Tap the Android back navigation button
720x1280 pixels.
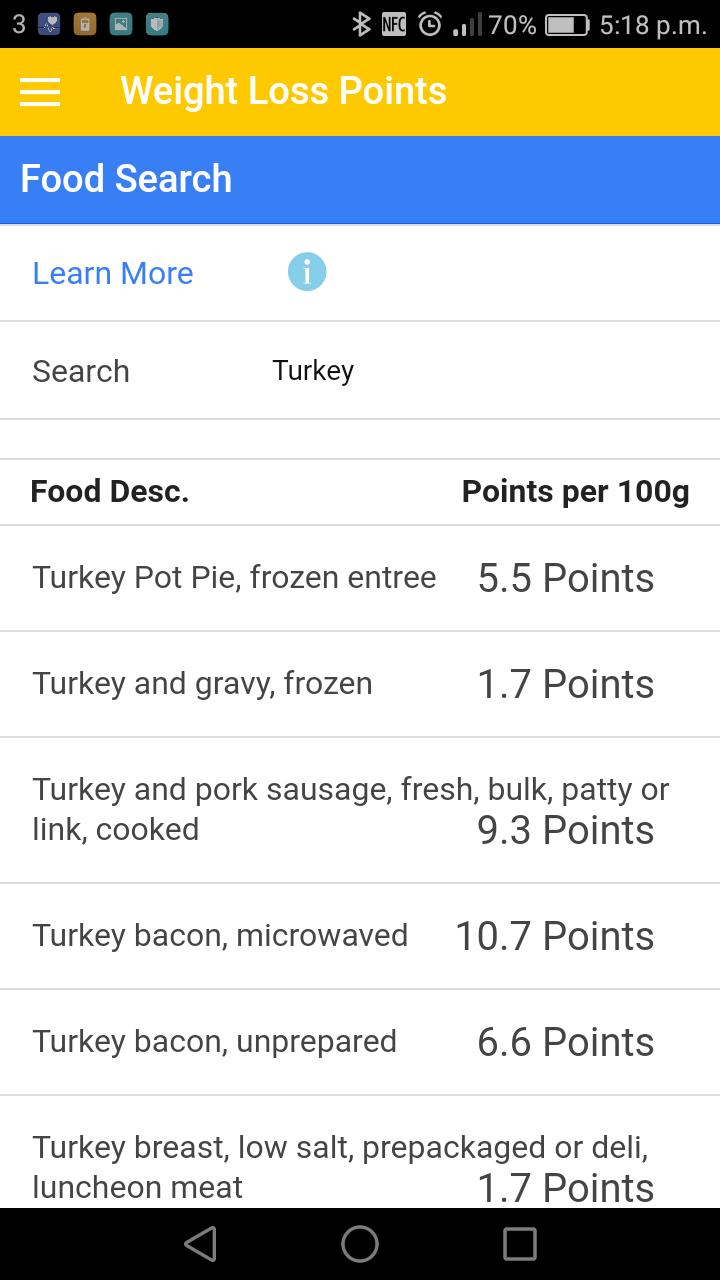(201, 1244)
